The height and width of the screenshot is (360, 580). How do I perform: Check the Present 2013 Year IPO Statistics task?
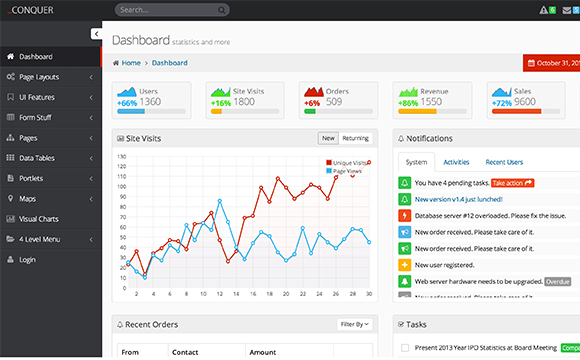[x=405, y=348]
